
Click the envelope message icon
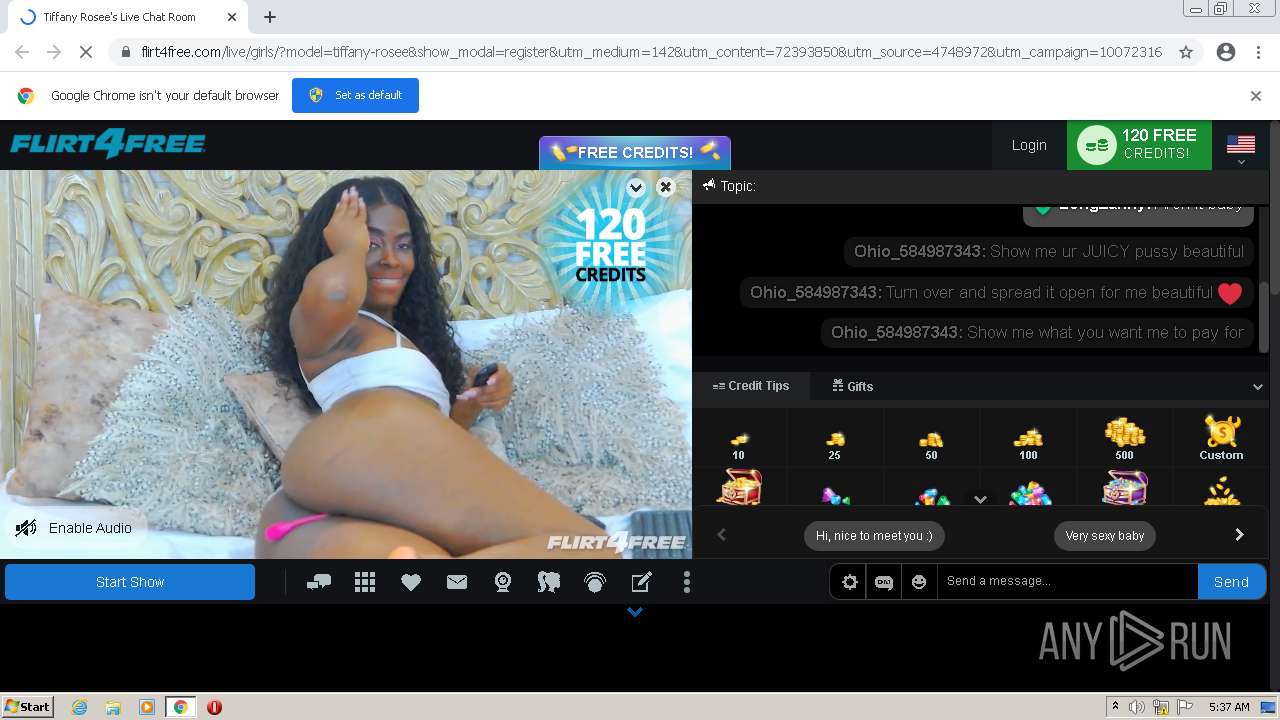457,582
